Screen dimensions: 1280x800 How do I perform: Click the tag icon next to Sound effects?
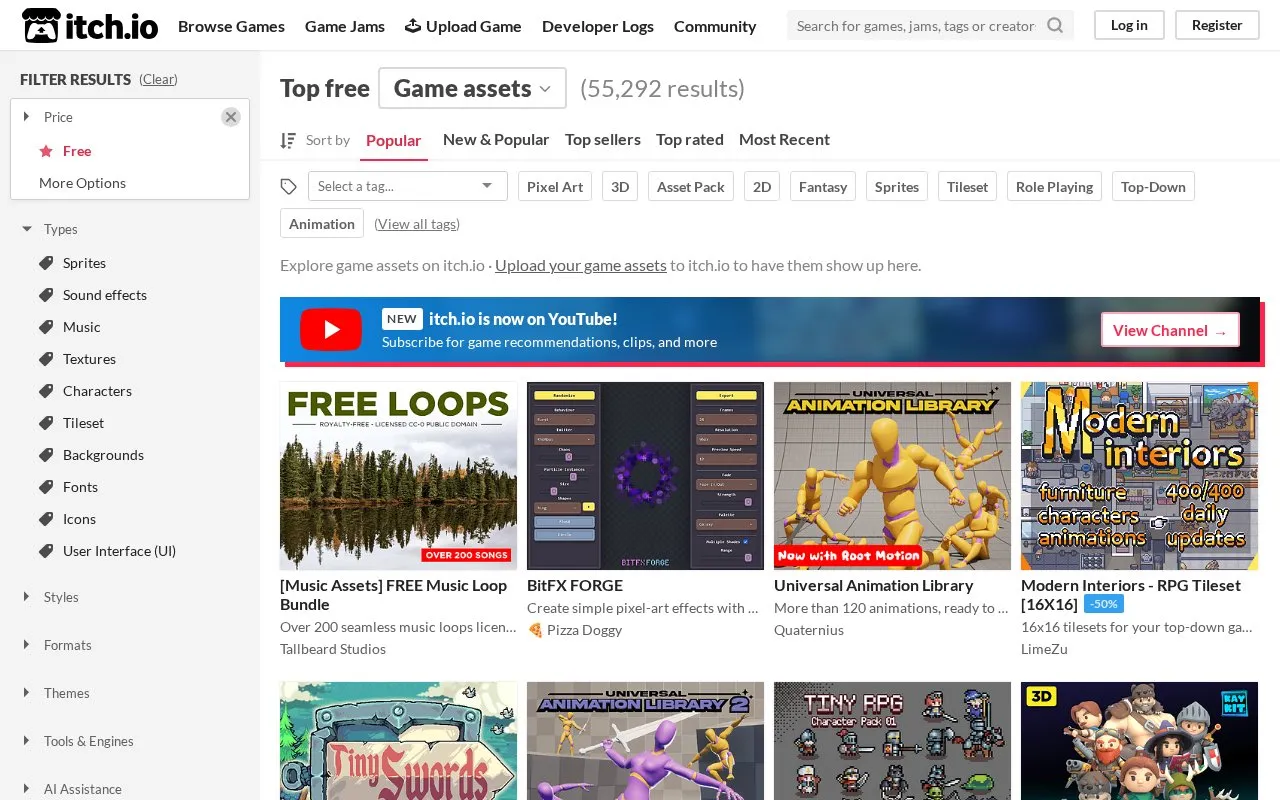pos(46,295)
